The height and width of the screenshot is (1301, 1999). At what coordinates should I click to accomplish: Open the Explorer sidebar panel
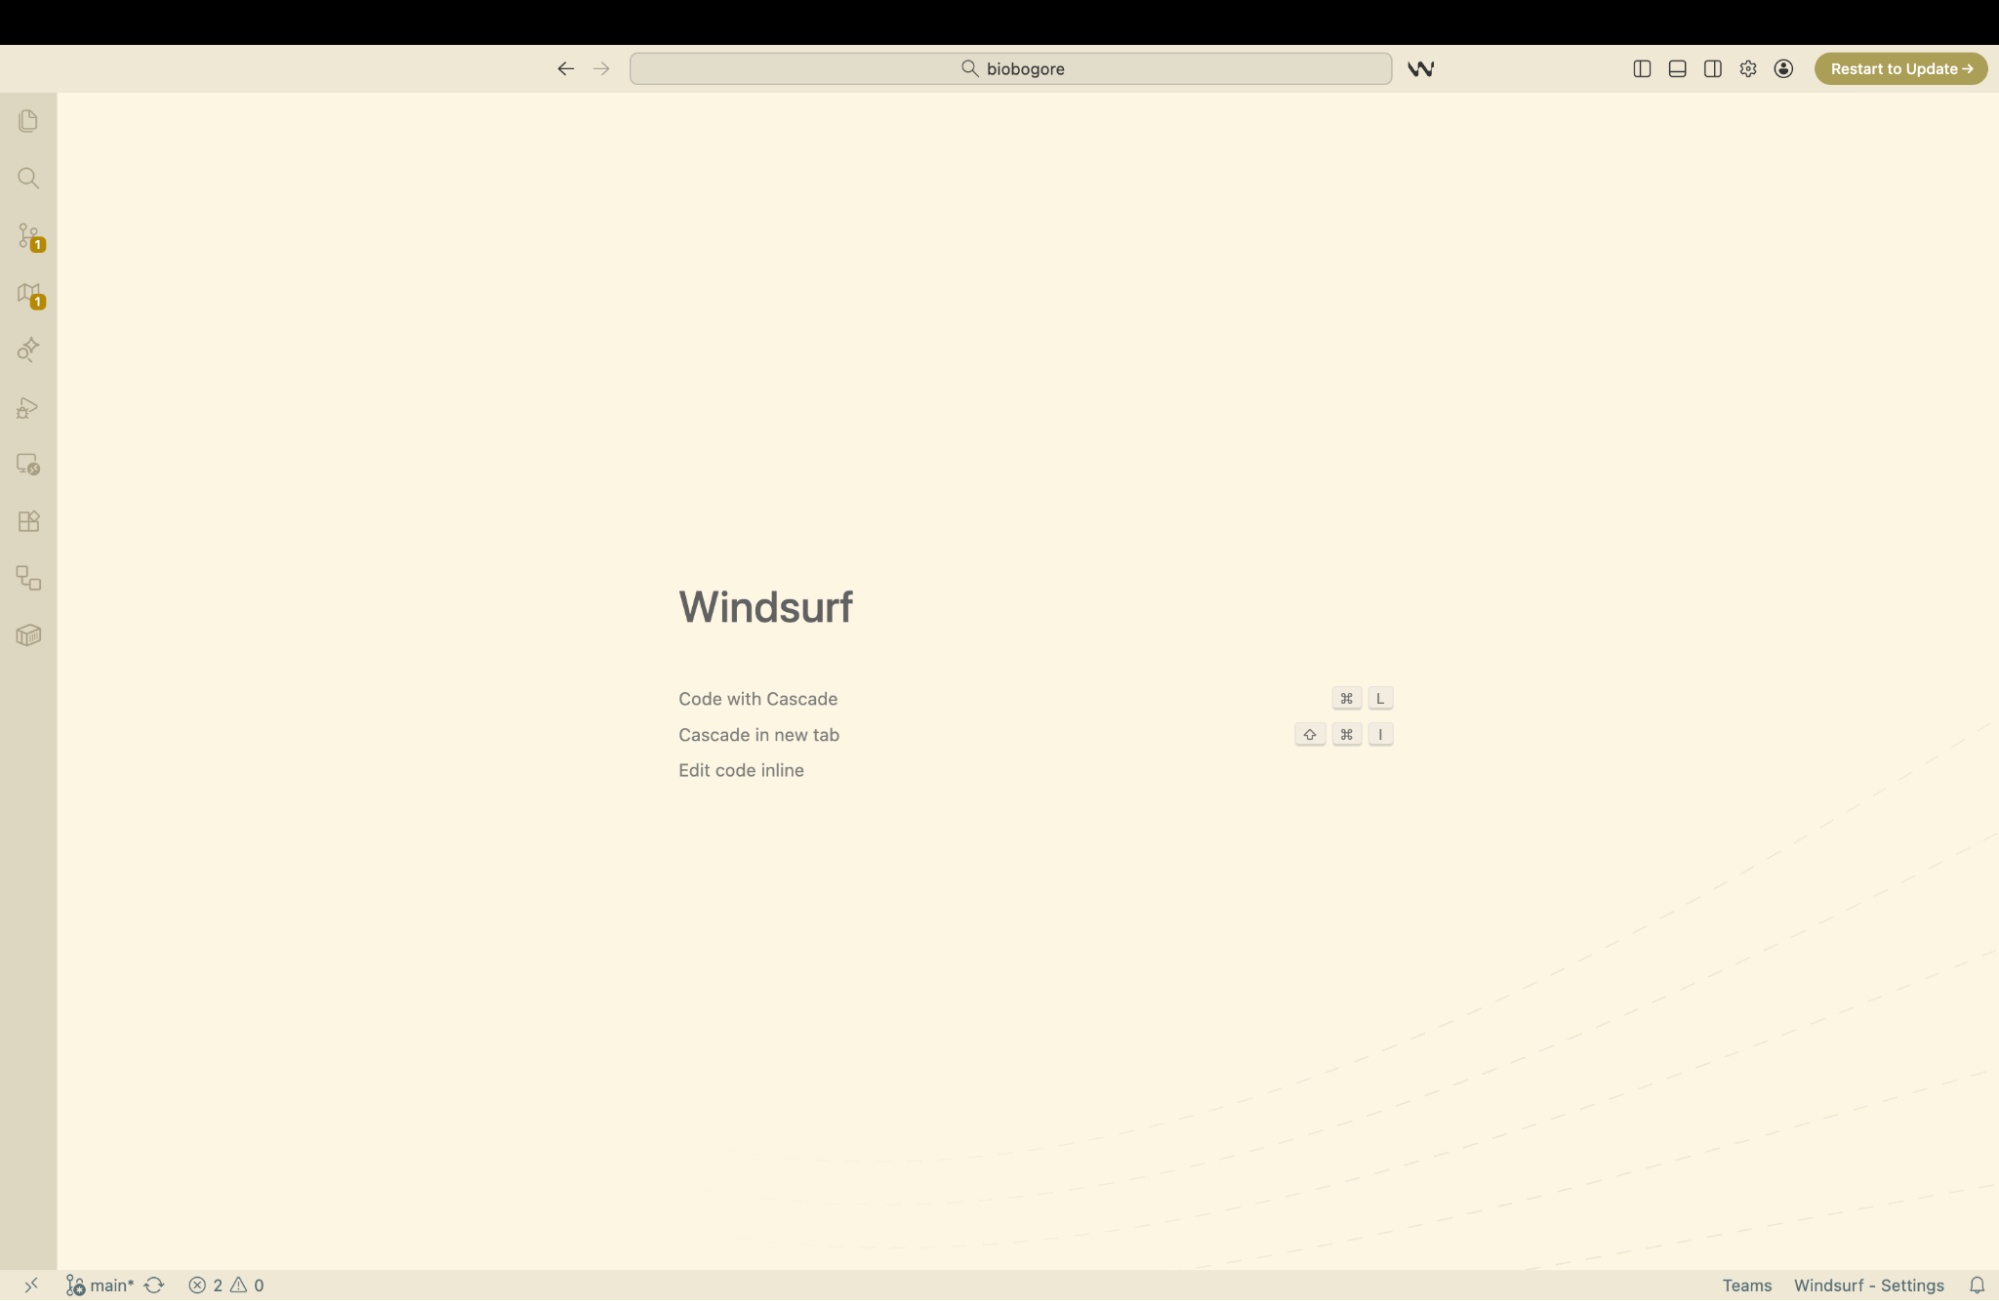coord(28,121)
